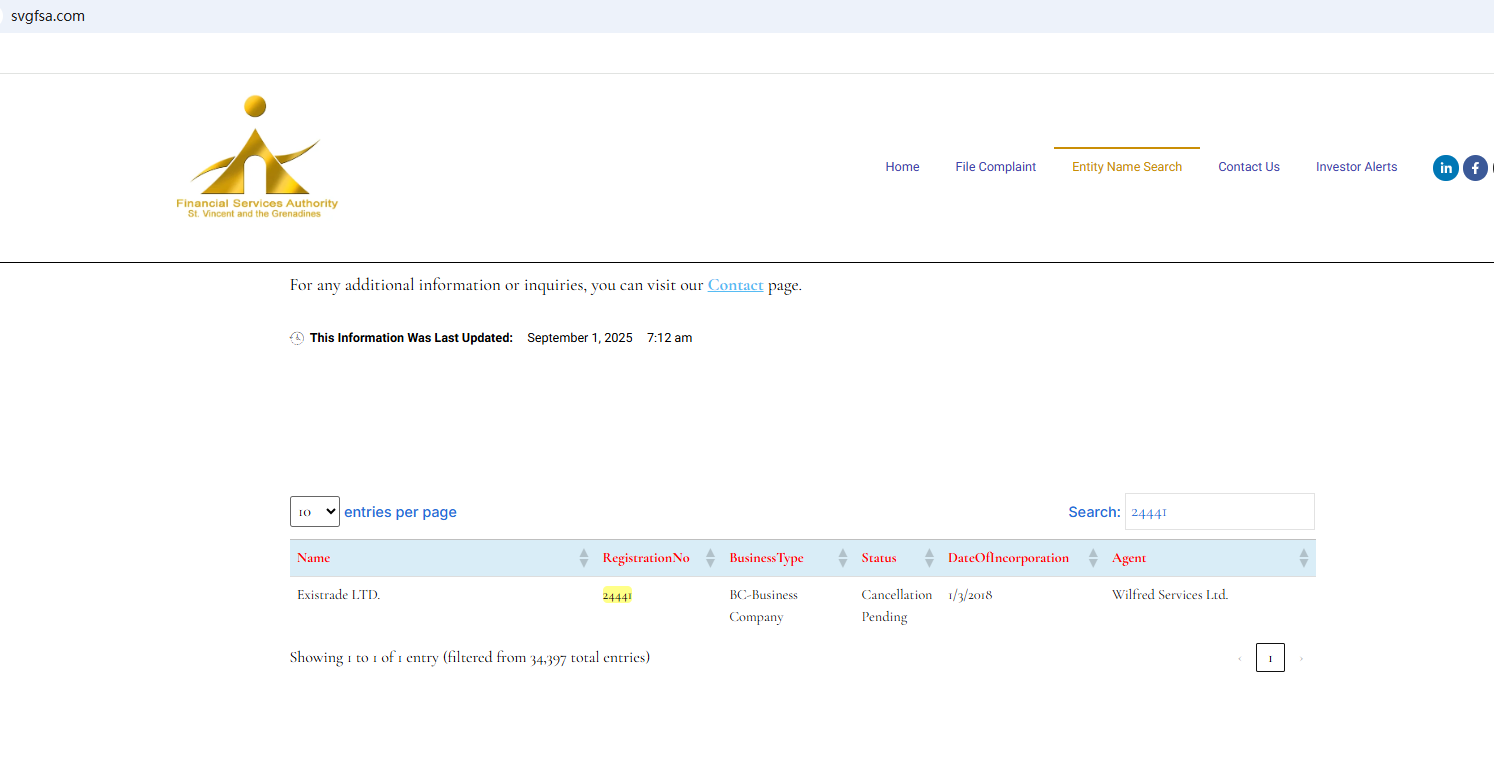Open the entries per page dropdown
Viewport: 1494px width, 767px height.
tap(315, 512)
